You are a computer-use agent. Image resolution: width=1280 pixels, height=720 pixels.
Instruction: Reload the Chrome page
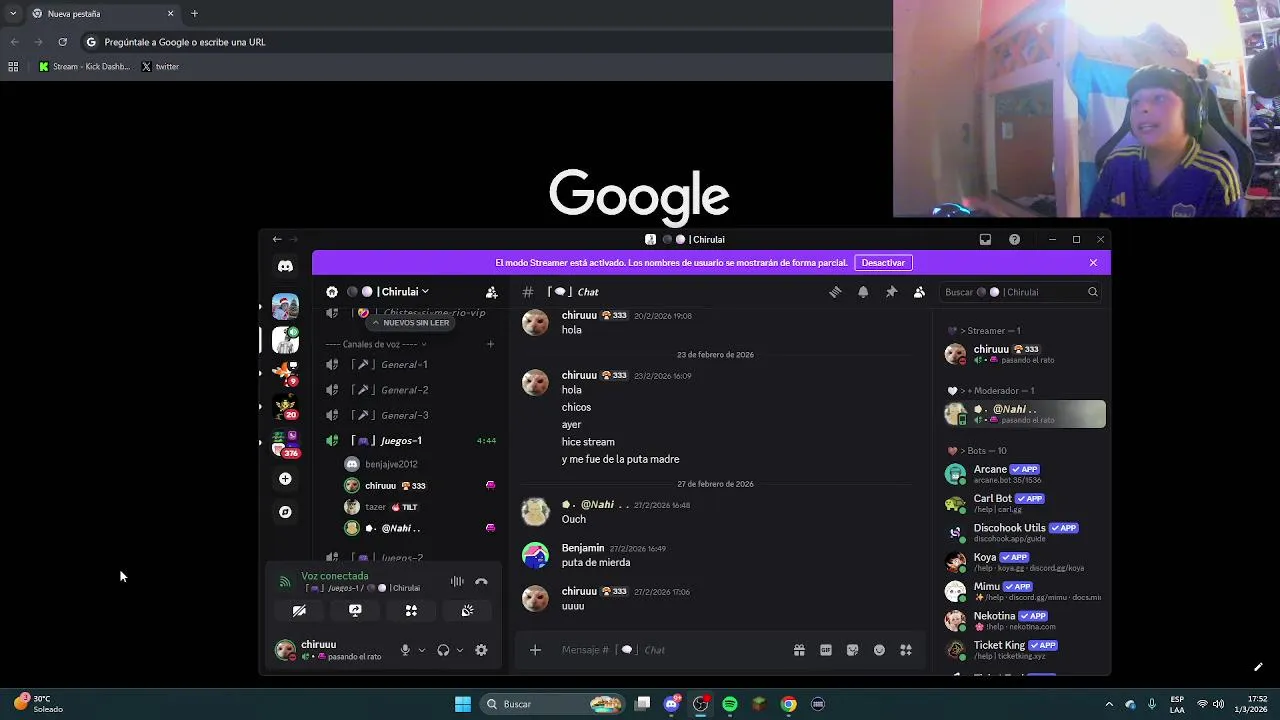(62, 42)
